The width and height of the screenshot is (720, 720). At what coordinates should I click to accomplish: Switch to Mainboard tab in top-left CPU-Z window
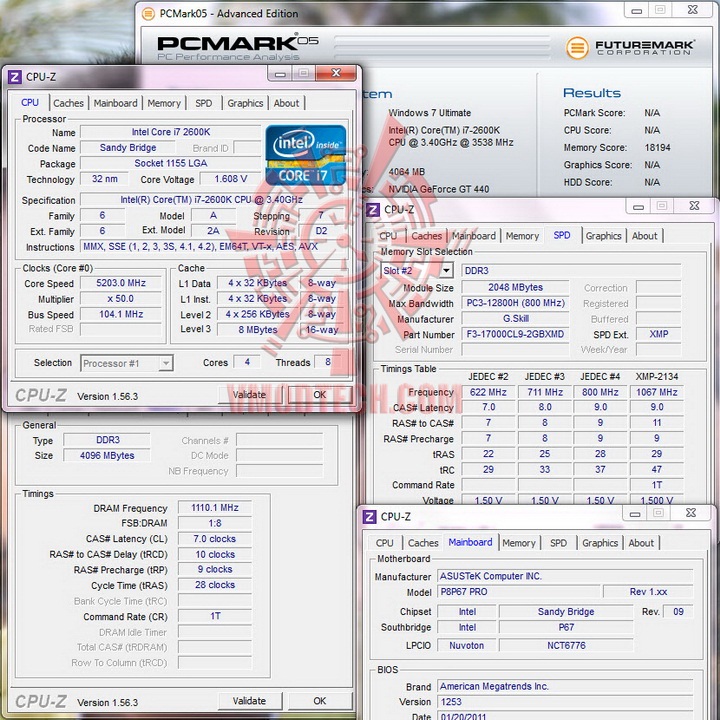[115, 103]
